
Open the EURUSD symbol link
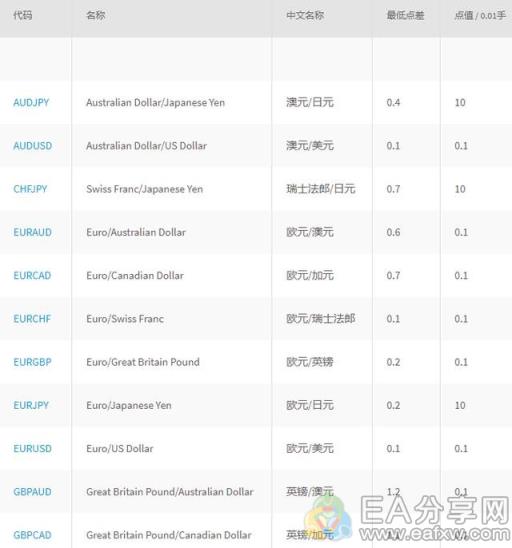(33, 449)
